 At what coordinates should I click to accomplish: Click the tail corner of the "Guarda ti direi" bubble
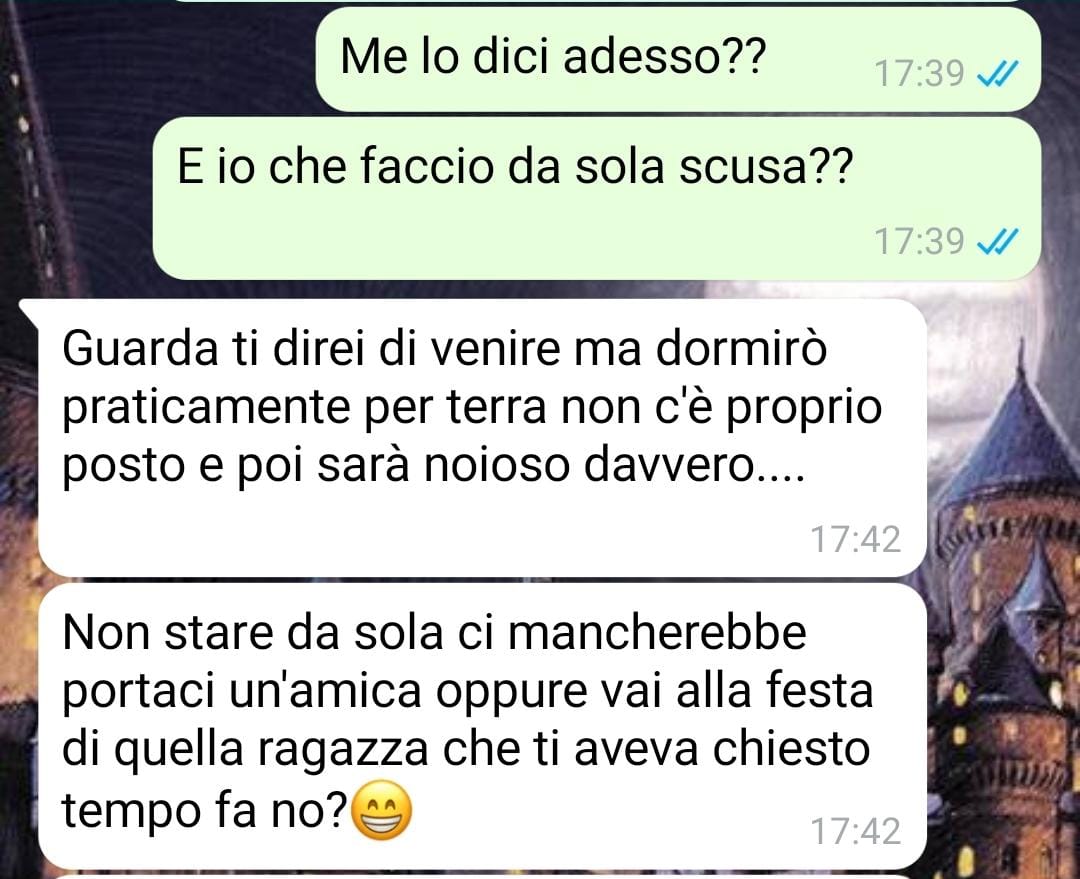point(30,310)
